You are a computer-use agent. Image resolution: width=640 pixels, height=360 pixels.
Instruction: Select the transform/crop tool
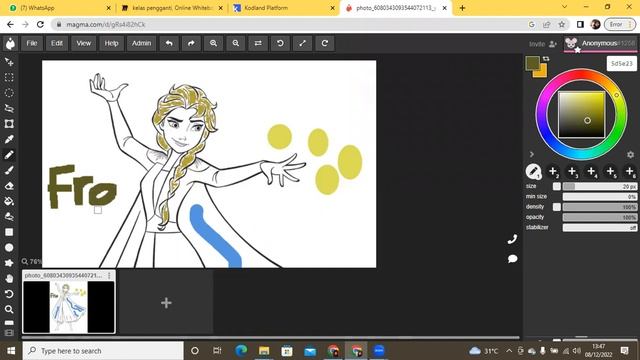click(9, 124)
